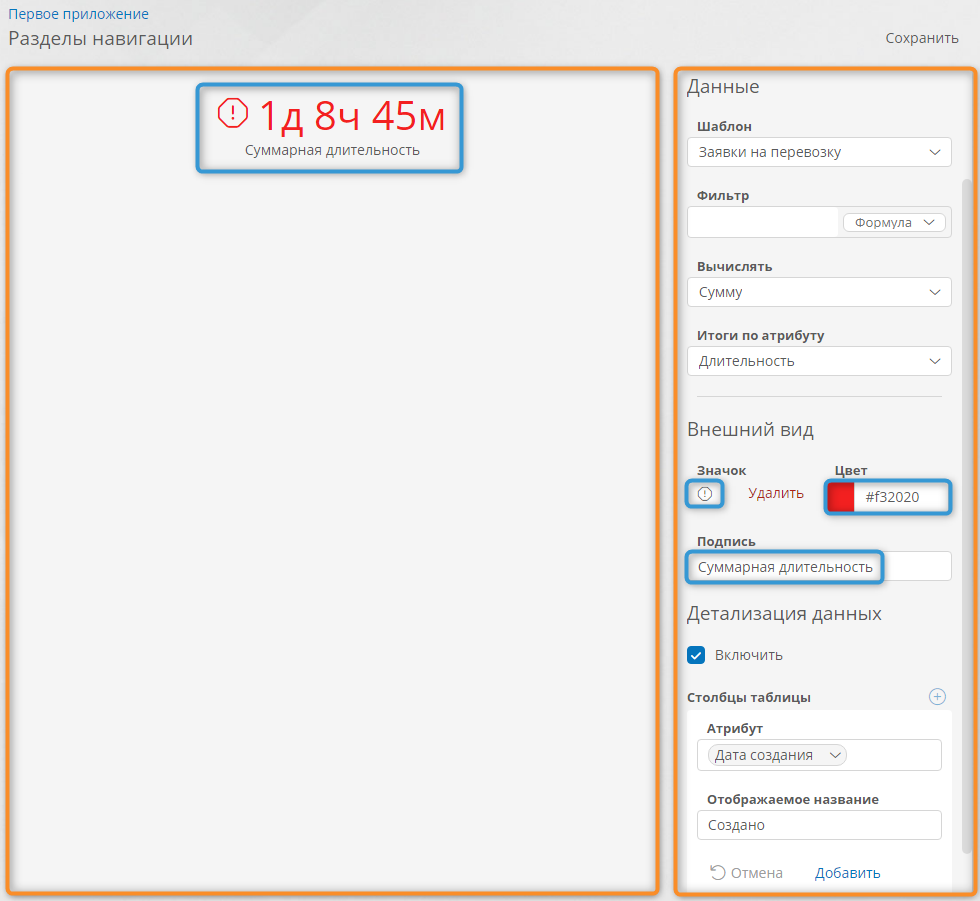Click the Отображаемое название input field
Screen dimensions: 980x901
[x=819, y=825]
